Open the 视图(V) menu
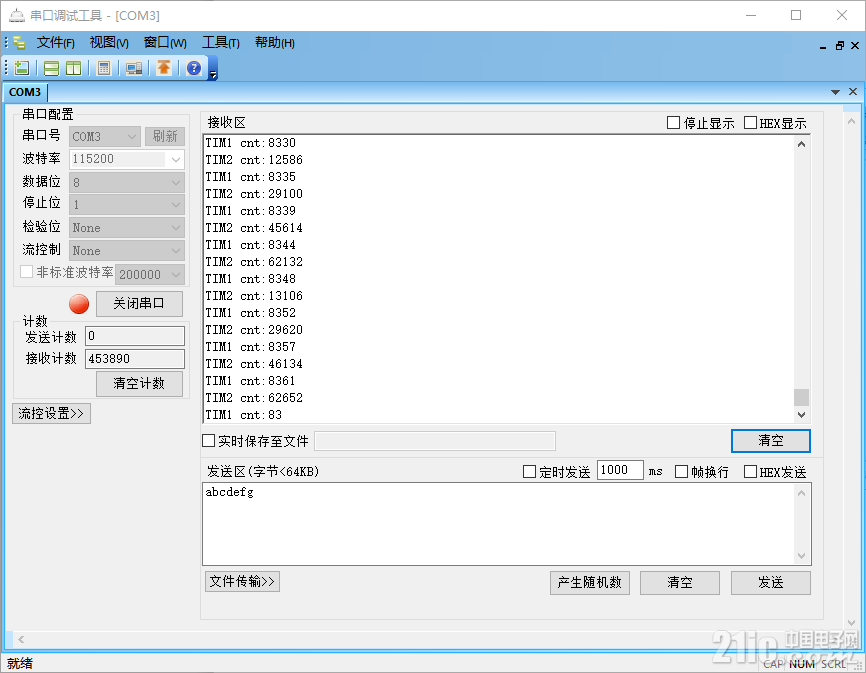This screenshot has width=866, height=673. (x=109, y=43)
